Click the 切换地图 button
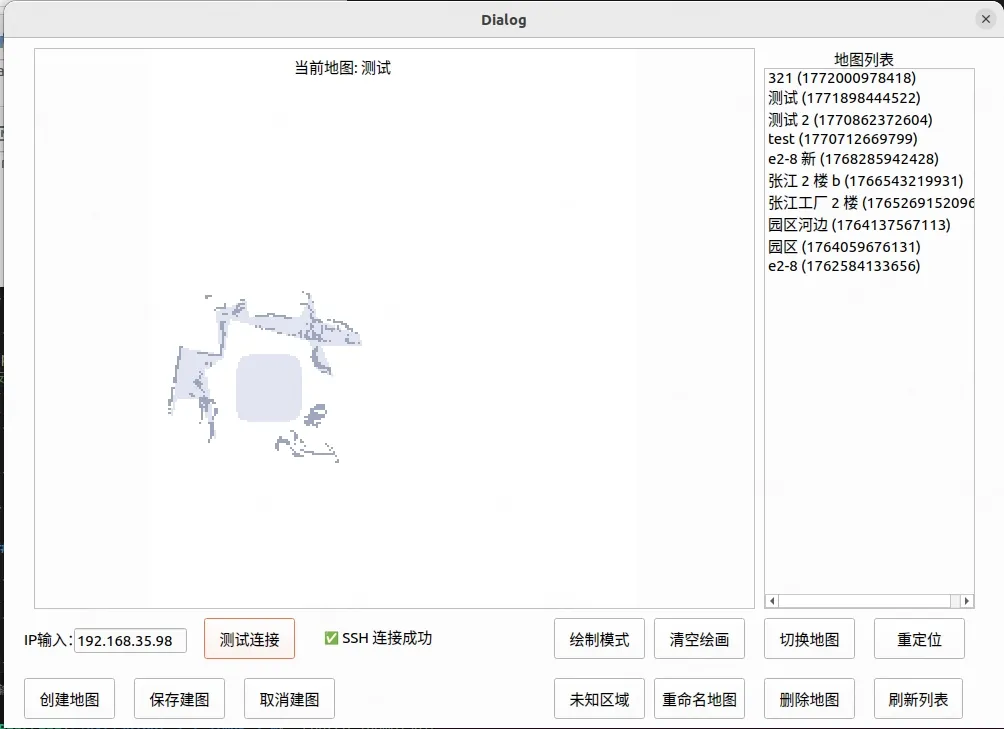Viewport: 1004px width, 729px height. pyautogui.click(x=809, y=639)
